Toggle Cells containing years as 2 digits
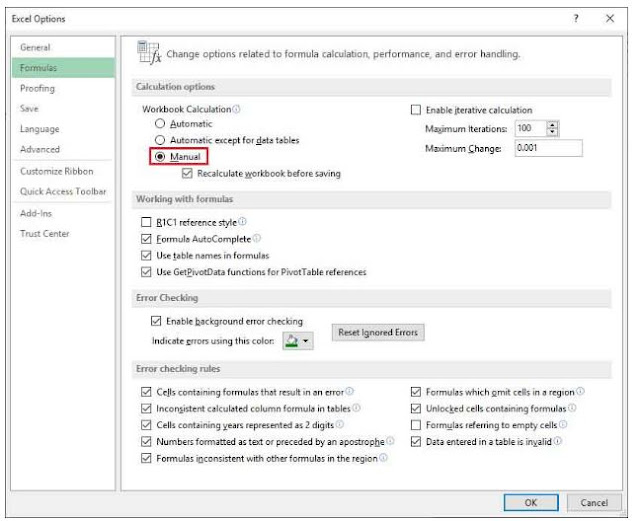640x521 pixels. point(146,425)
